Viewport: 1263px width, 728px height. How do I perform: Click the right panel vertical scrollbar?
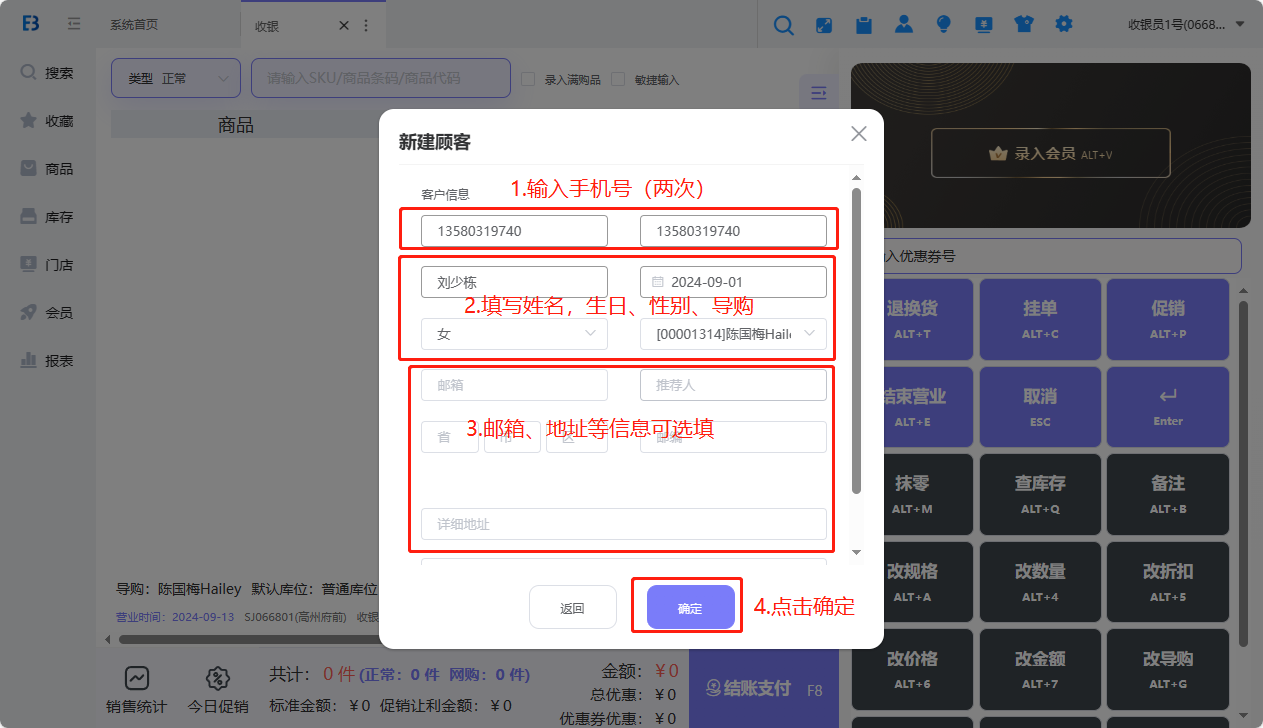[x=1244, y=472]
